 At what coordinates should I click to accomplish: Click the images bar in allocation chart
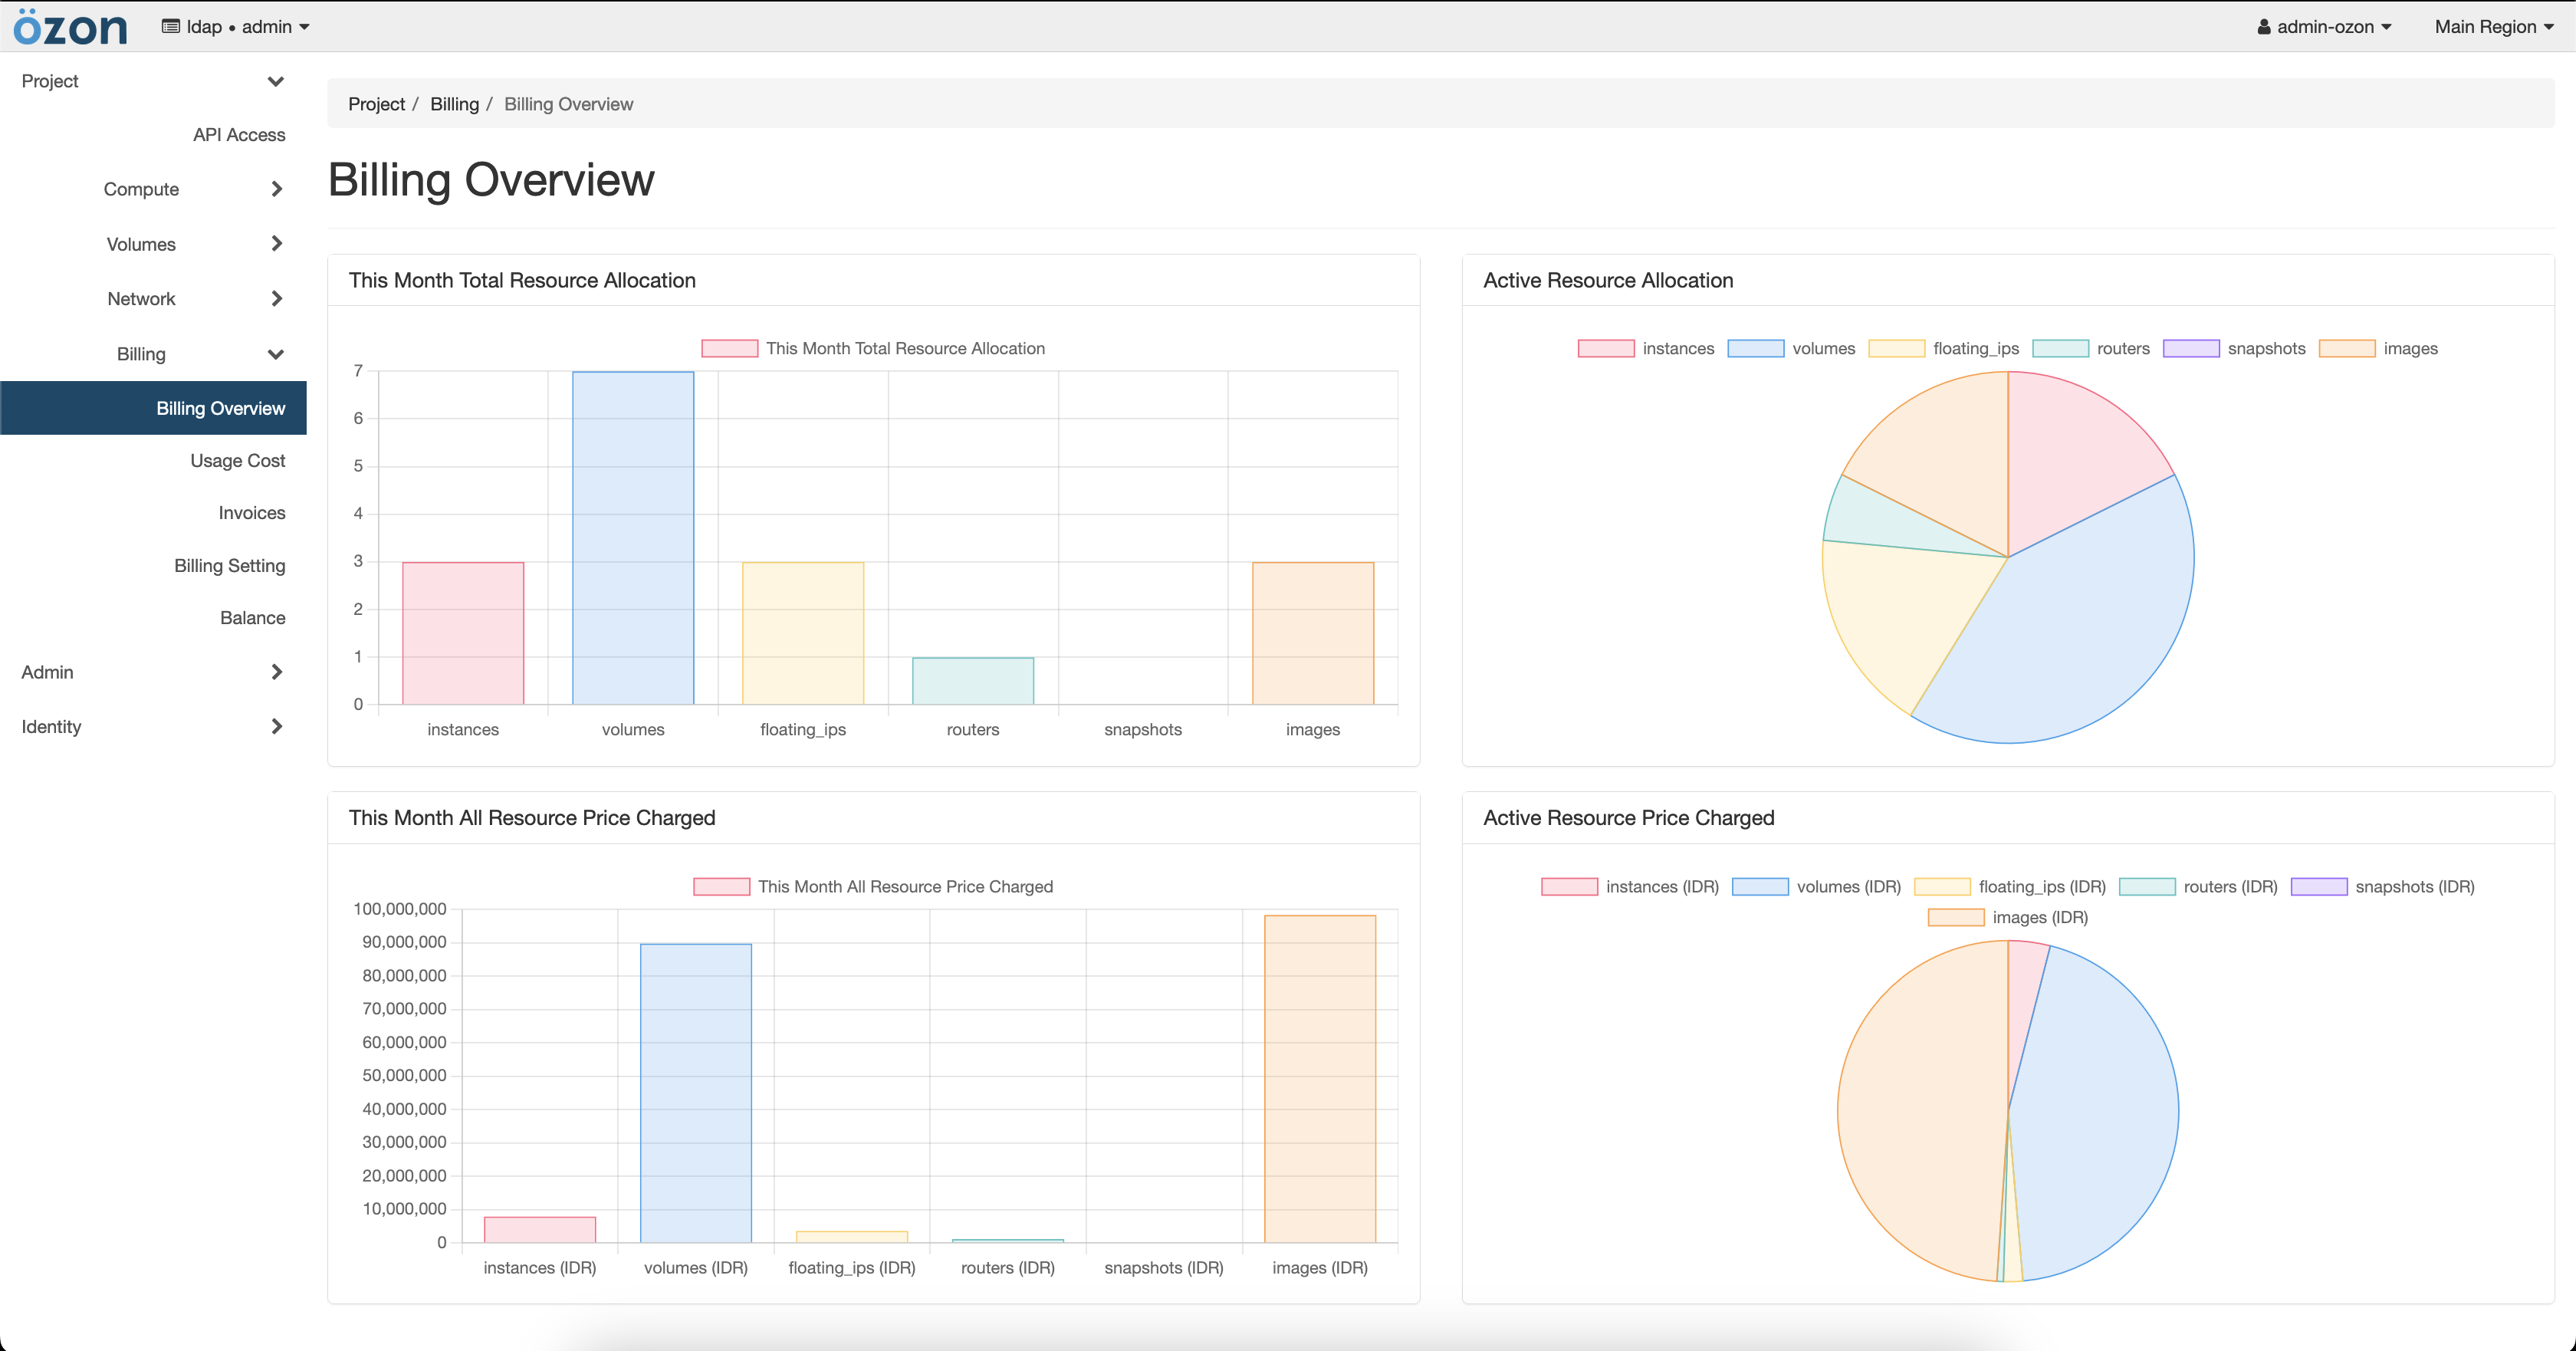pyautogui.click(x=1313, y=633)
